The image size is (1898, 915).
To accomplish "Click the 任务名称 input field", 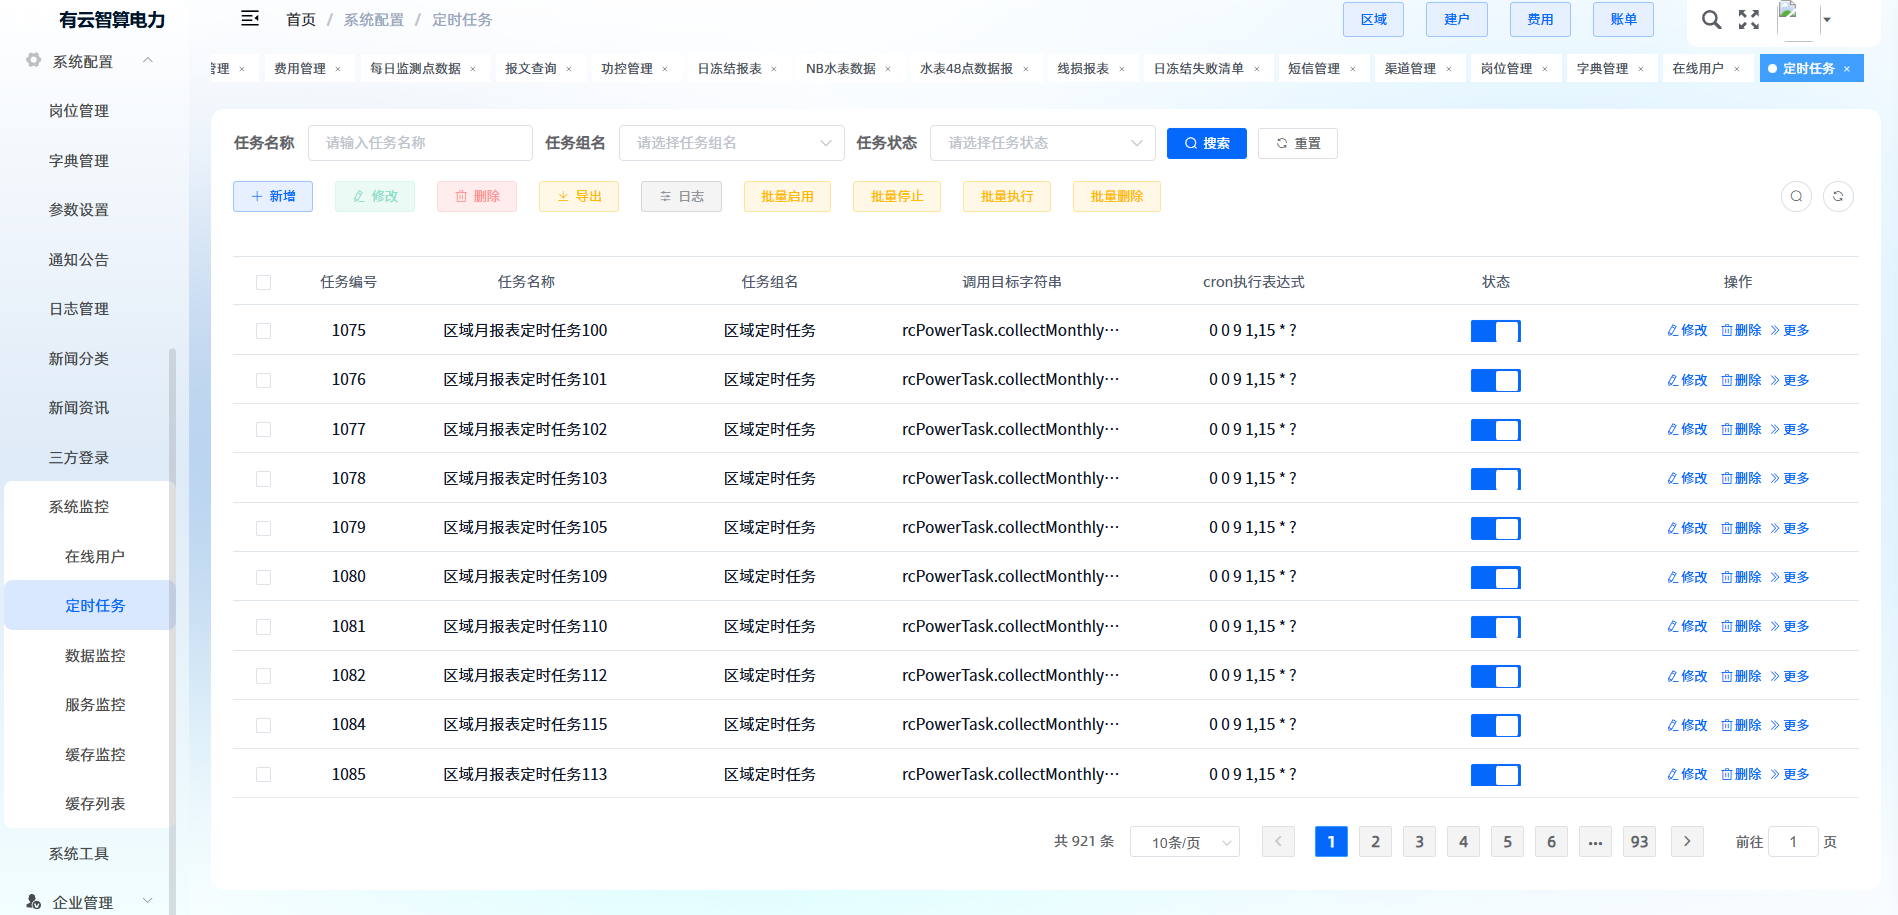I will pyautogui.click(x=420, y=143).
